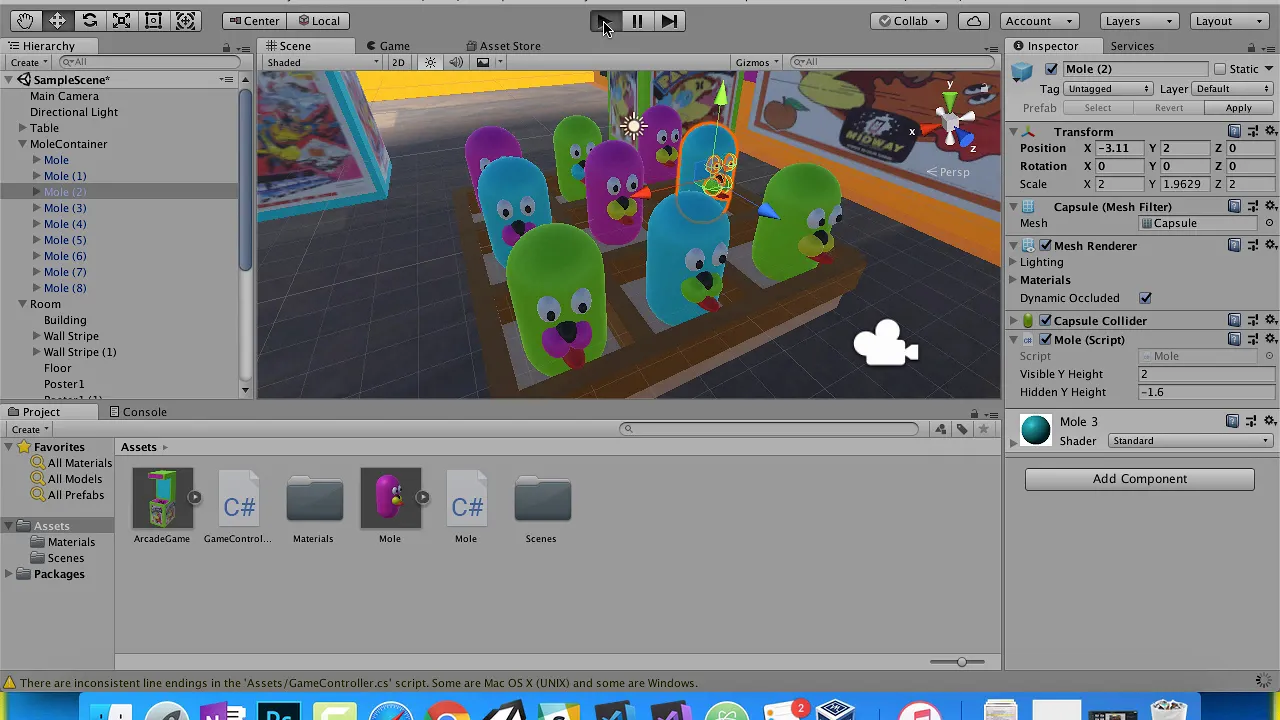Toggle scene audio speaker icon

456,62
